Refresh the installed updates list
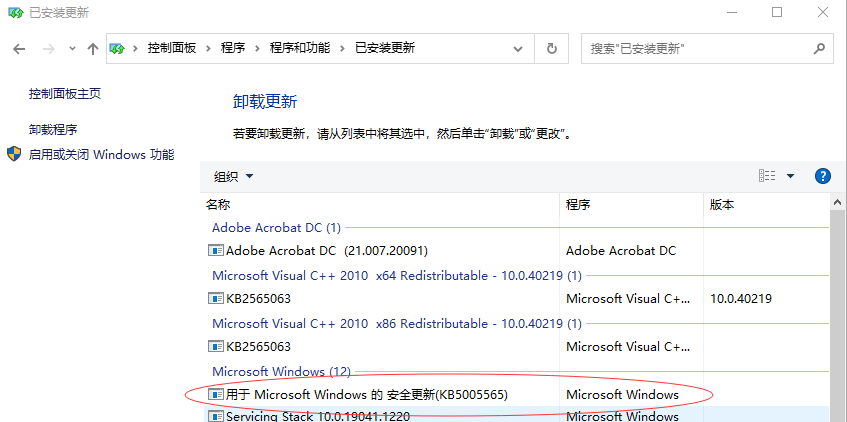This screenshot has height=422, width=847. (x=551, y=48)
